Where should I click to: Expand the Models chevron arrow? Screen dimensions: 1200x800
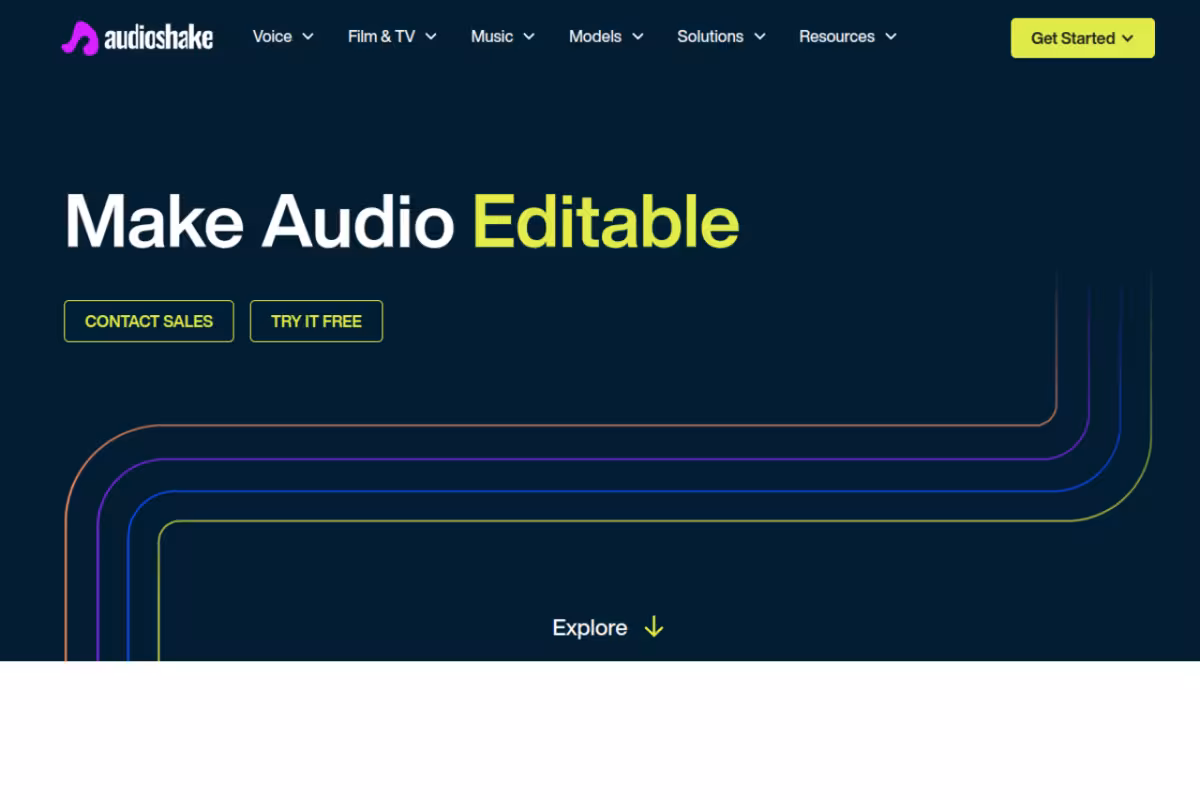tap(638, 37)
